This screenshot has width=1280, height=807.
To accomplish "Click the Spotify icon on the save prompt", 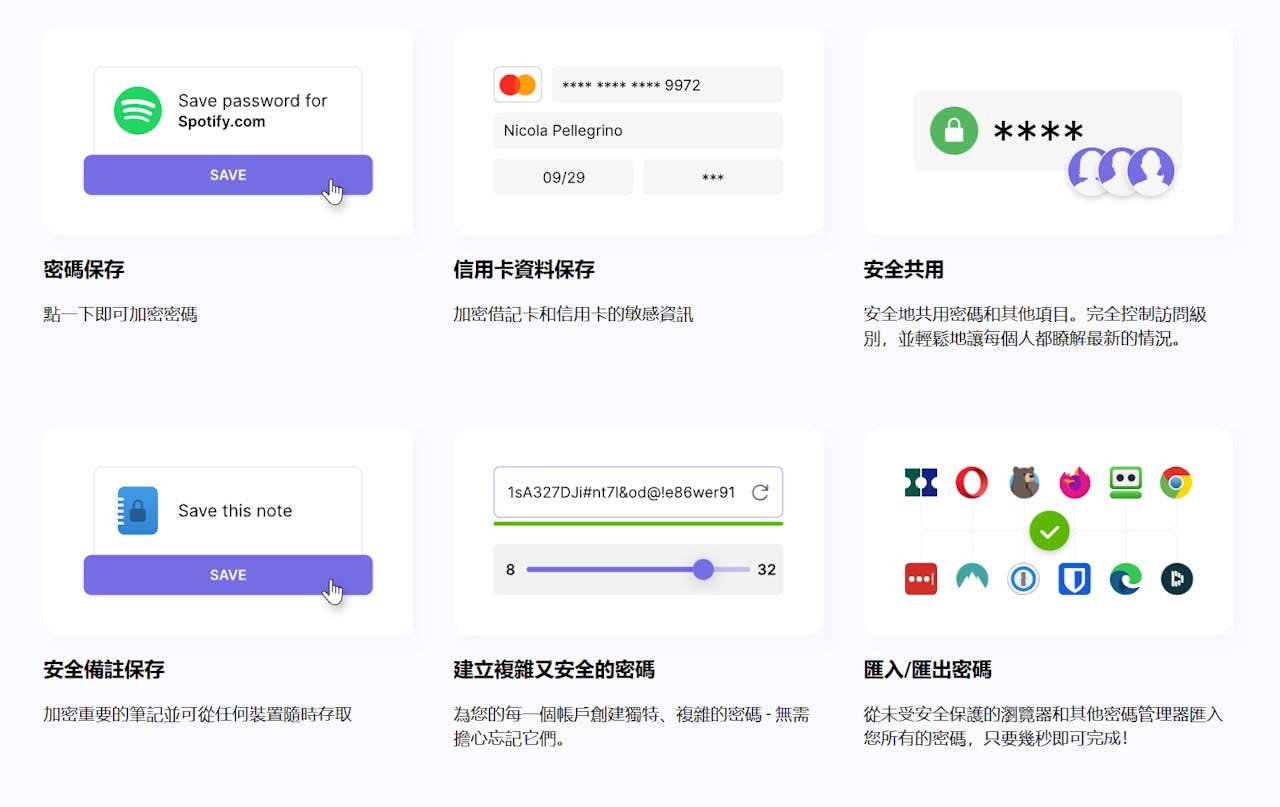I will tap(137, 110).
